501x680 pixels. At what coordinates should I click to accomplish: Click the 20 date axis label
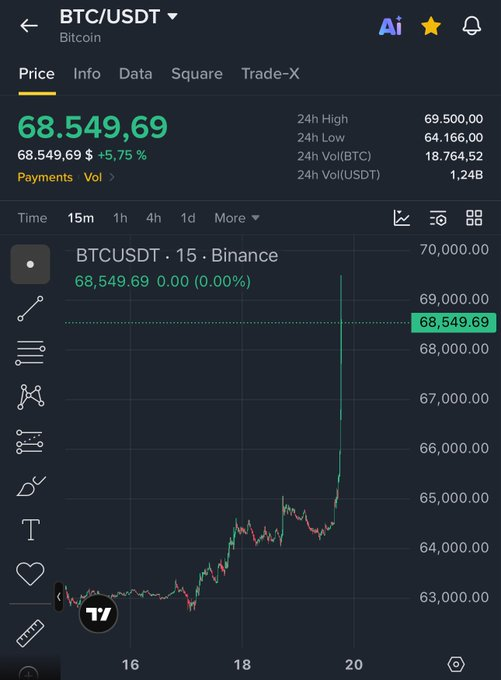[354, 664]
